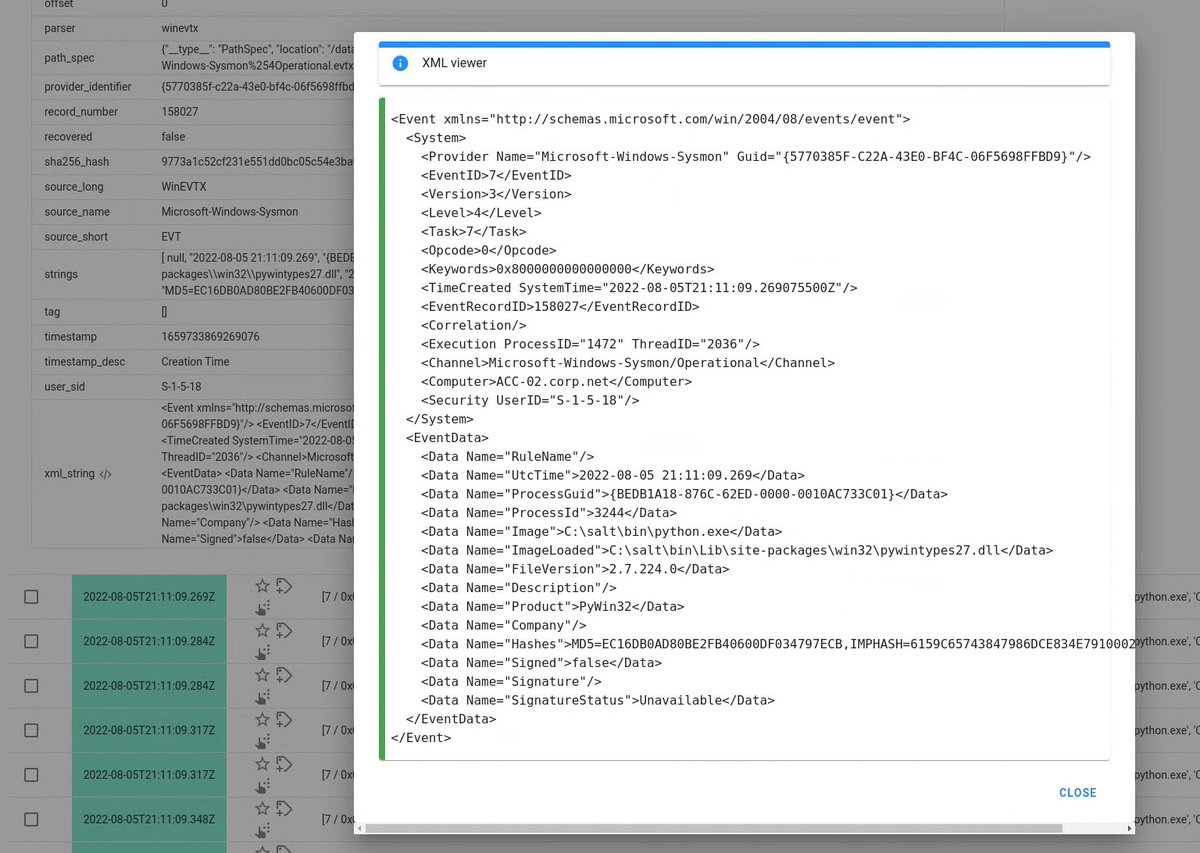Click the XML viewer scrollbar right arrow
Image resolution: width=1200 pixels, height=853 pixels.
pos(1130,828)
